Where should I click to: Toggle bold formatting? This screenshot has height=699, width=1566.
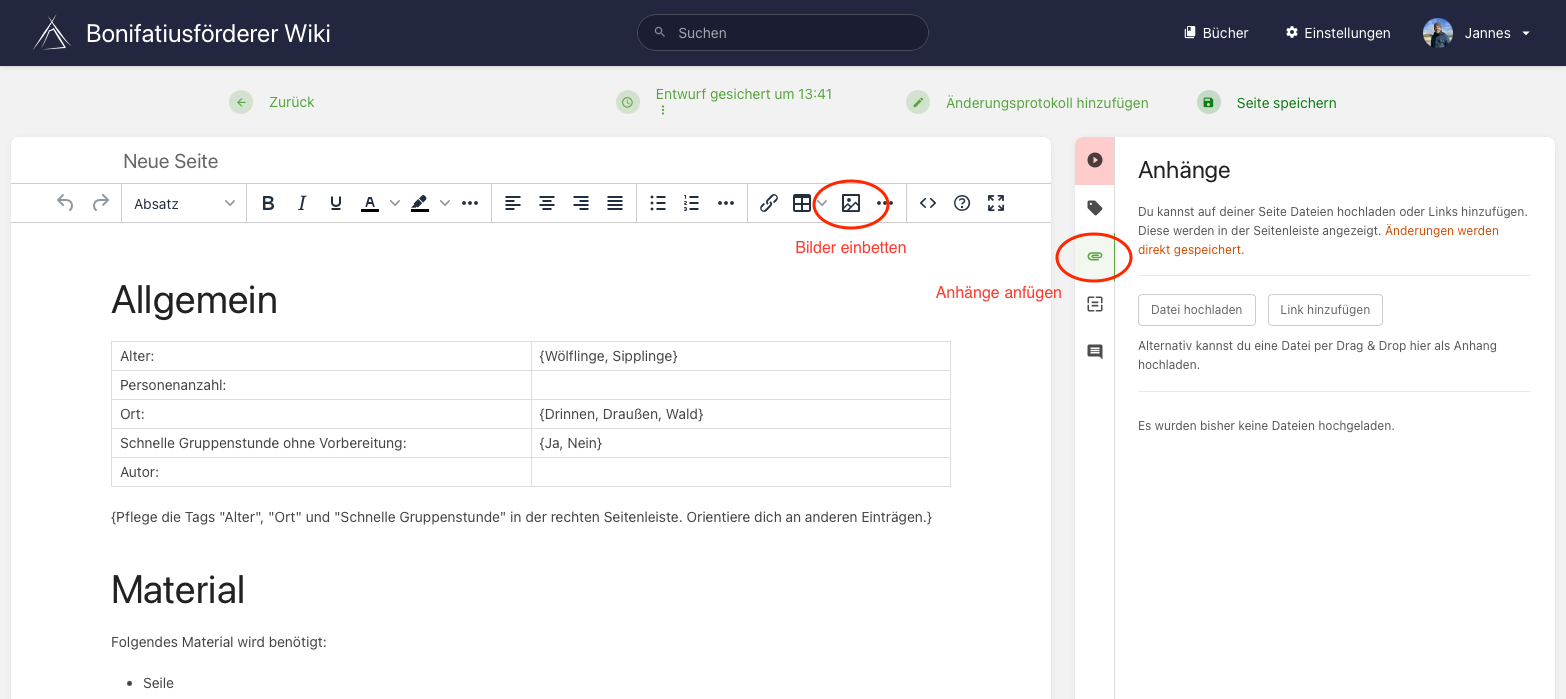pos(268,203)
